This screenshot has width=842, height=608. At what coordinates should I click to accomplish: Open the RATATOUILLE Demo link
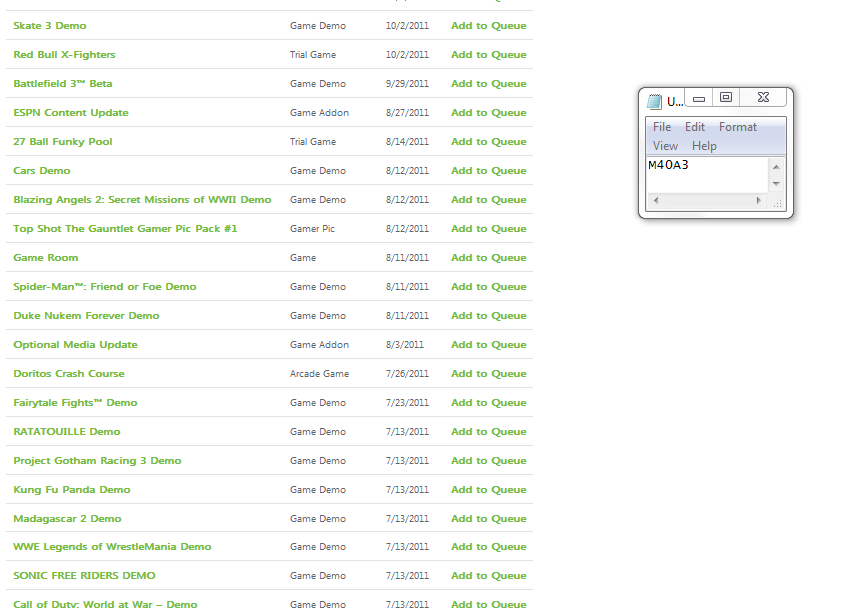(x=67, y=432)
